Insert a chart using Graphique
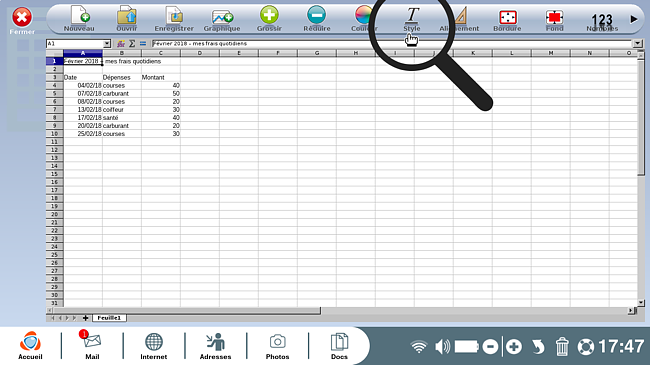The height and width of the screenshot is (365, 650). tap(222, 19)
